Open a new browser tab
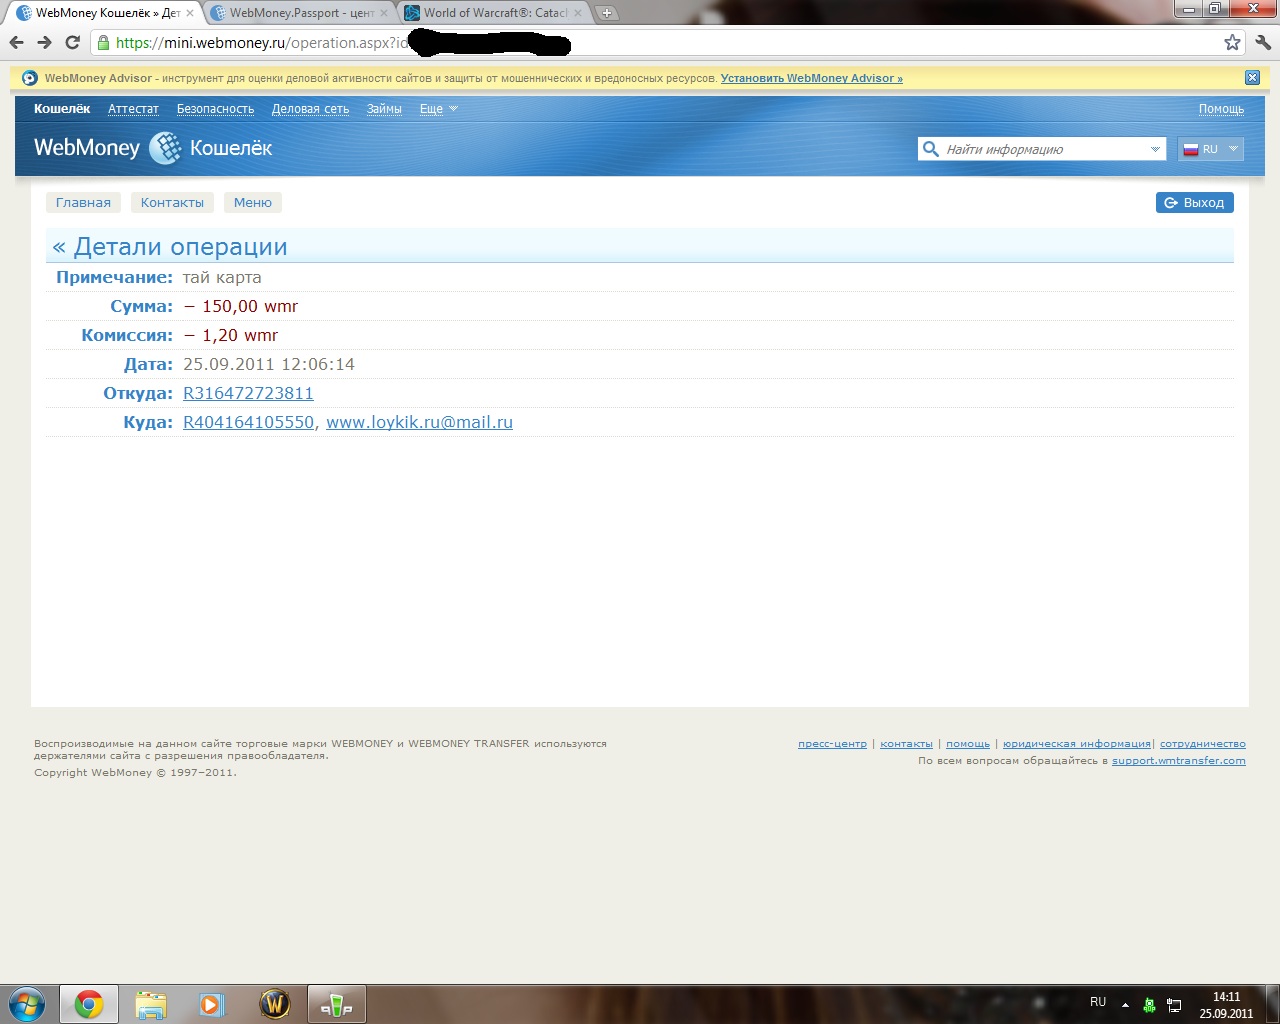Viewport: 1280px width, 1024px height. pyautogui.click(x=606, y=13)
